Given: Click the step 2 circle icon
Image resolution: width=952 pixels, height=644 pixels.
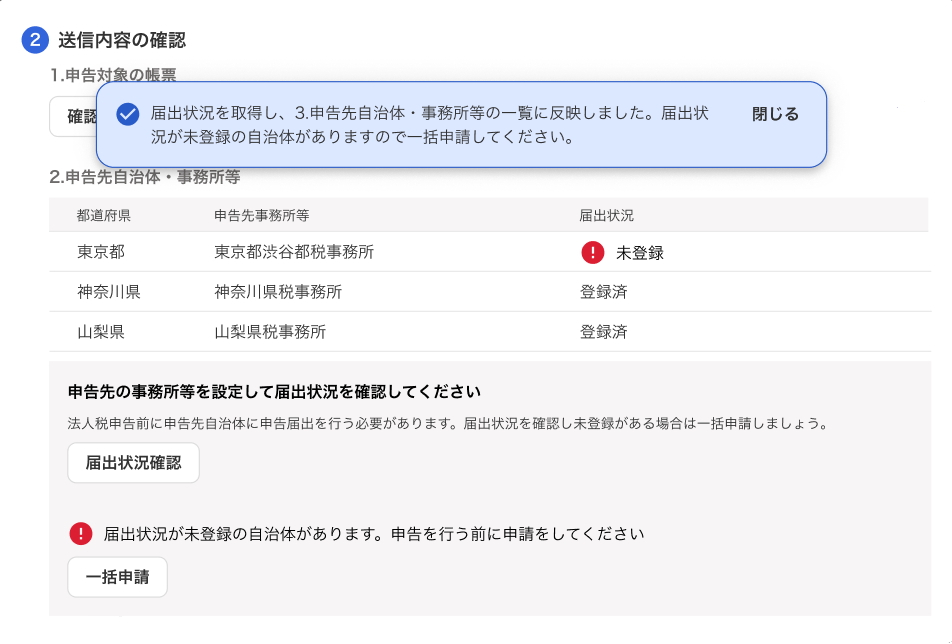Looking at the screenshot, I should 35,40.
